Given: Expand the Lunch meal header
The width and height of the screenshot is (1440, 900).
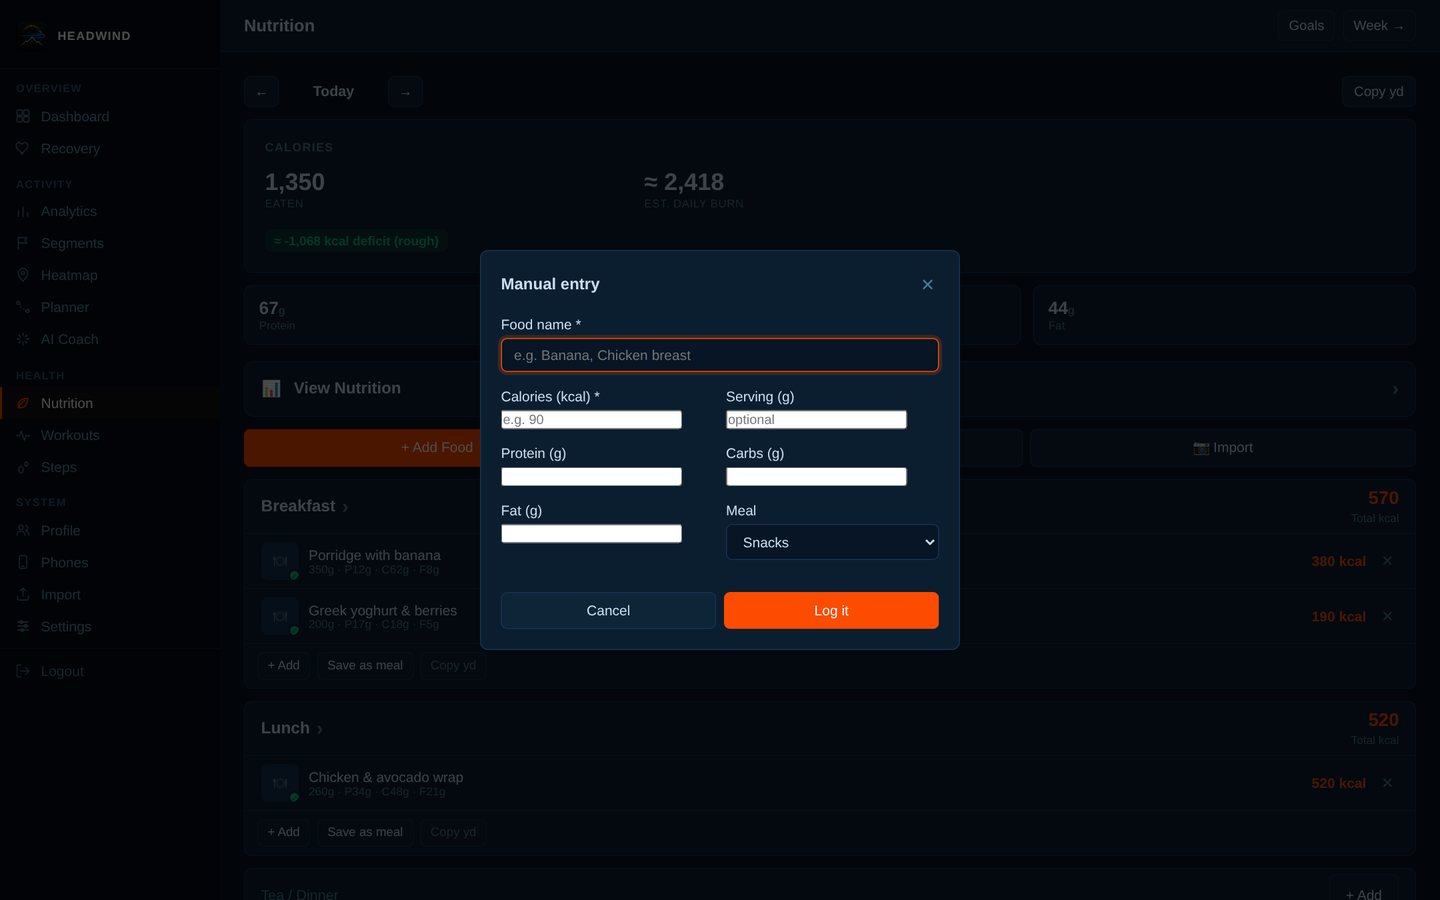Looking at the screenshot, I should coord(291,729).
